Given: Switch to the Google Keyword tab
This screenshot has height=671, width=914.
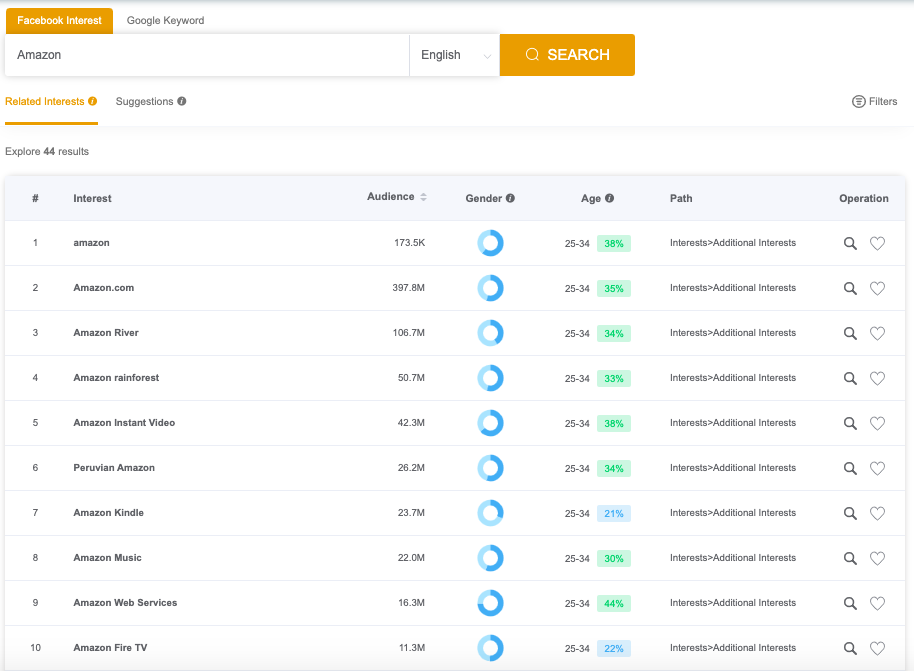Looking at the screenshot, I should click(x=166, y=20).
